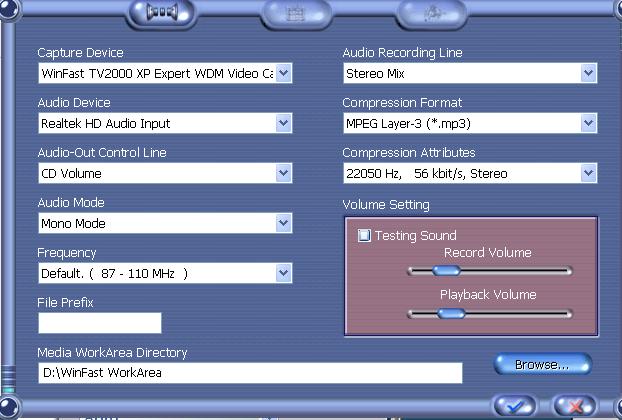The width and height of the screenshot is (622, 420).
Task: Open the audio settings tab with speakers icon
Action: tap(161, 13)
